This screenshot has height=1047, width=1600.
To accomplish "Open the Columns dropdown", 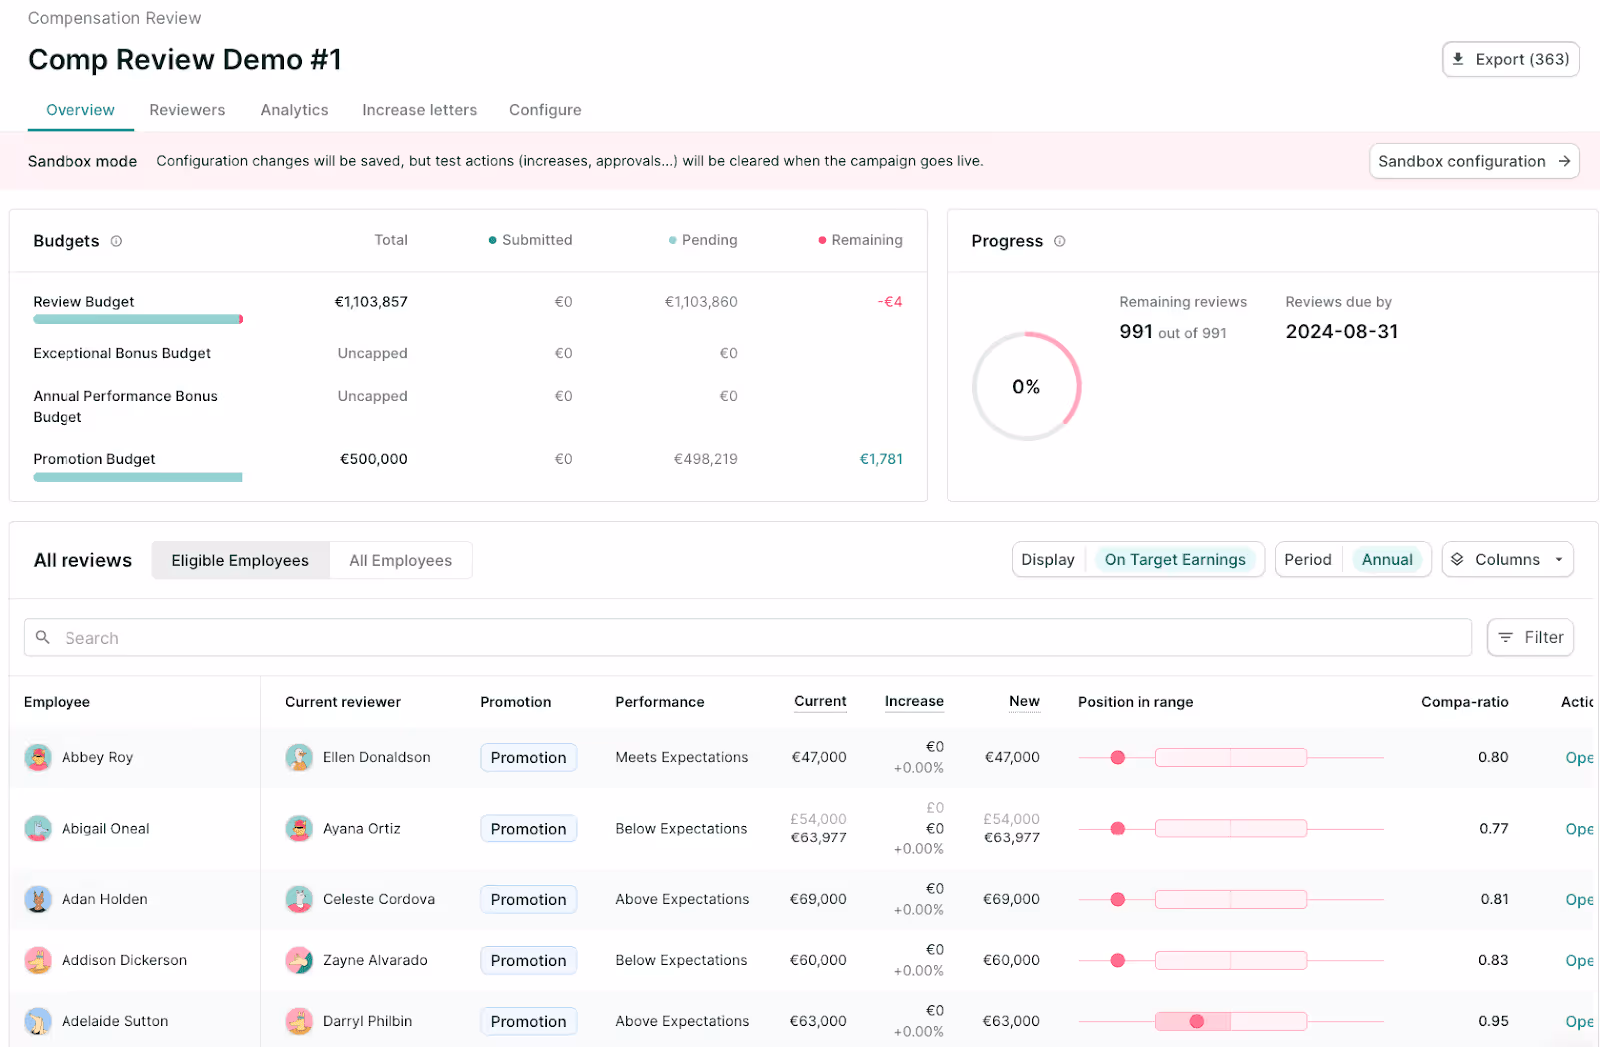I will point(1507,559).
